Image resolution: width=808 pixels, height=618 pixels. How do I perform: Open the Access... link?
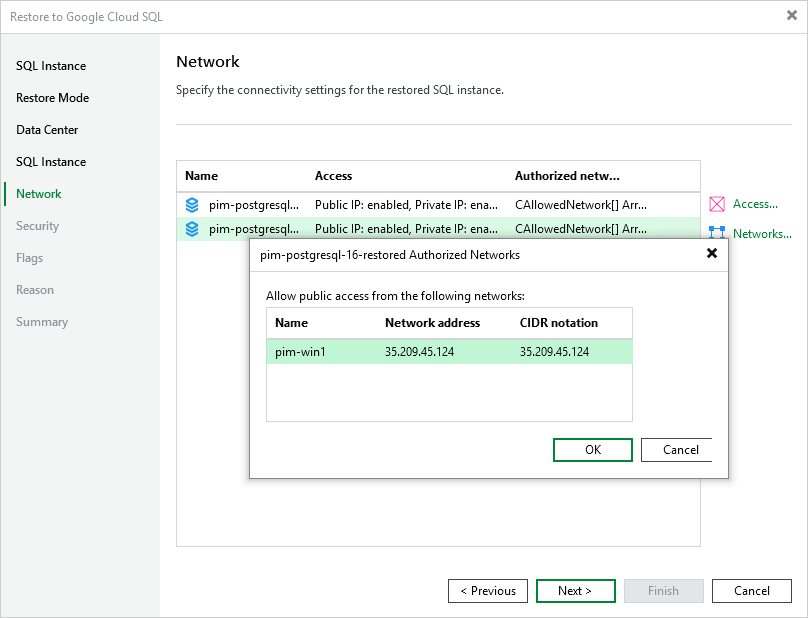(755, 204)
